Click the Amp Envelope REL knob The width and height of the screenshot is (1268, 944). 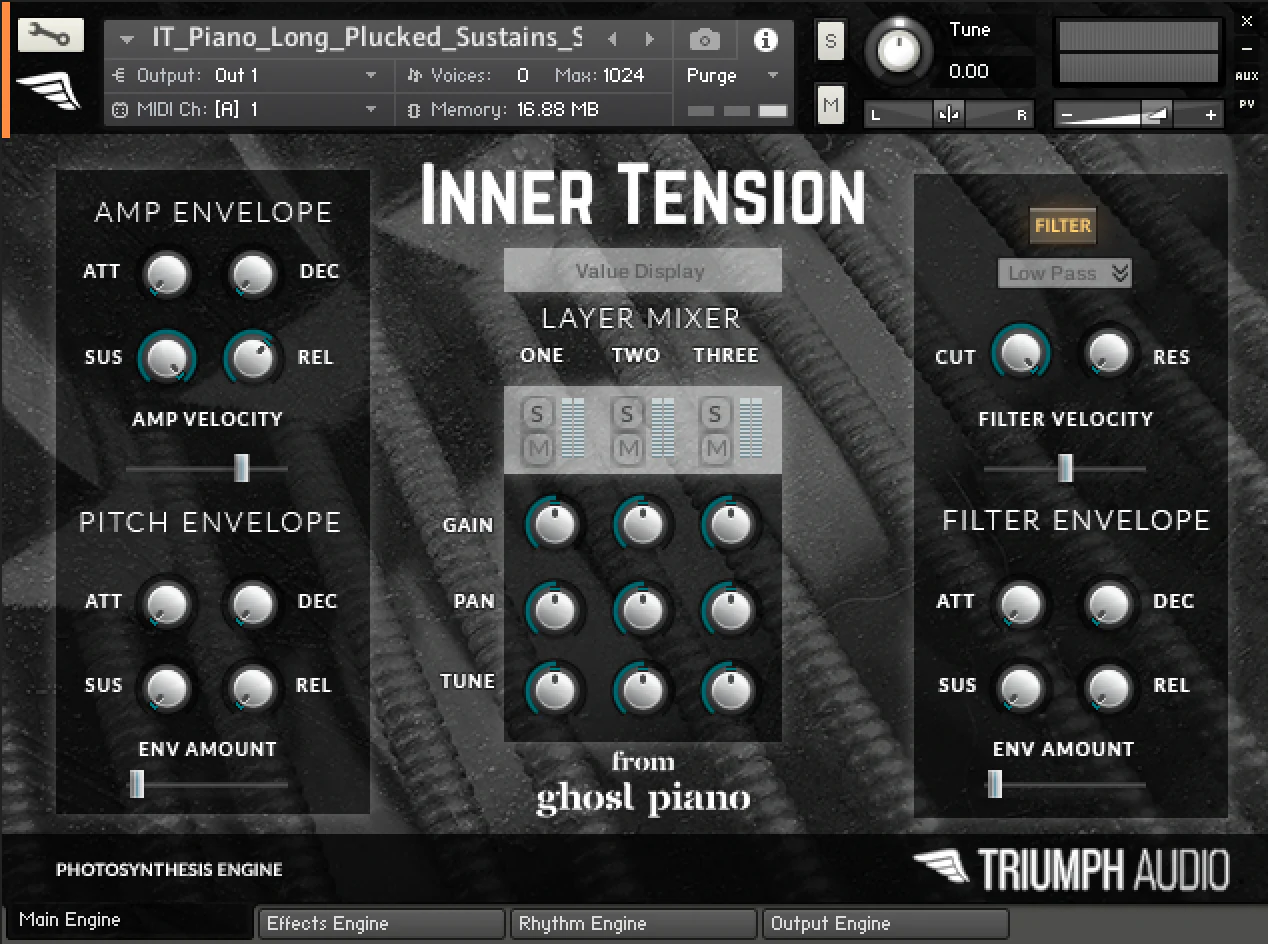(x=253, y=357)
